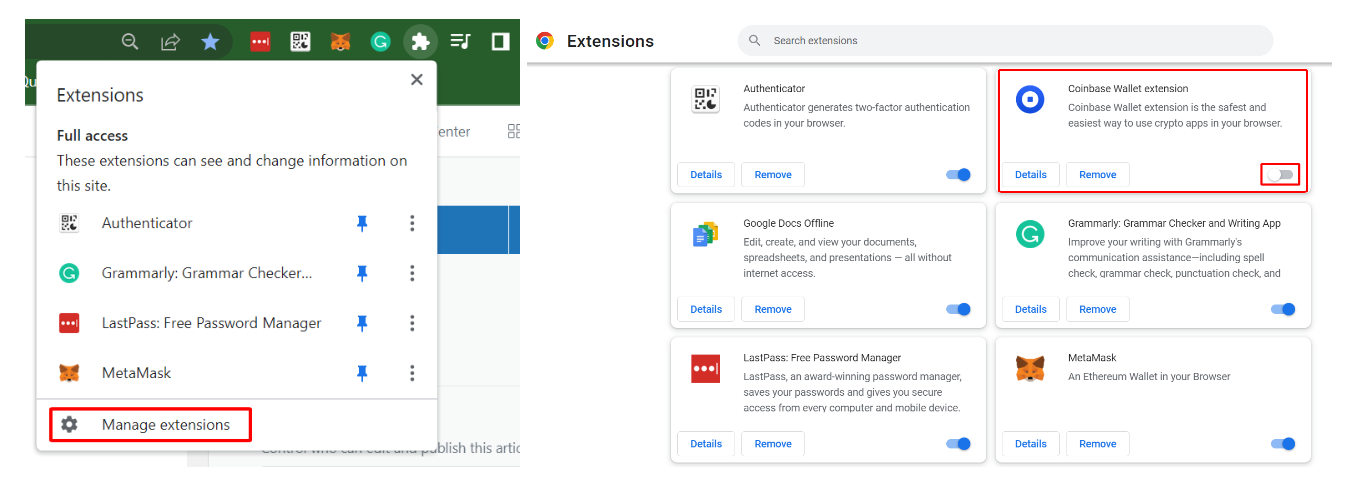This screenshot has width=1356, height=492.
Task: Unpin MetaMask from the toolbar
Action: click(362, 373)
